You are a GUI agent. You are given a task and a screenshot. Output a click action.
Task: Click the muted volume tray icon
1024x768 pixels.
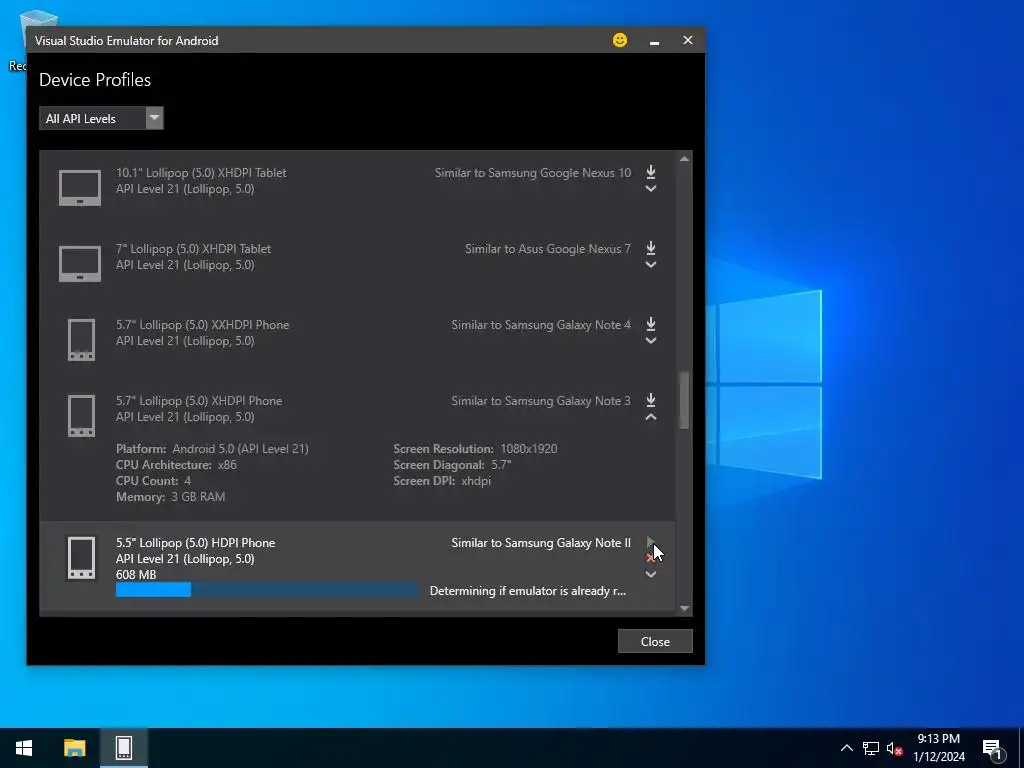pyautogui.click(x=895, y=748)
